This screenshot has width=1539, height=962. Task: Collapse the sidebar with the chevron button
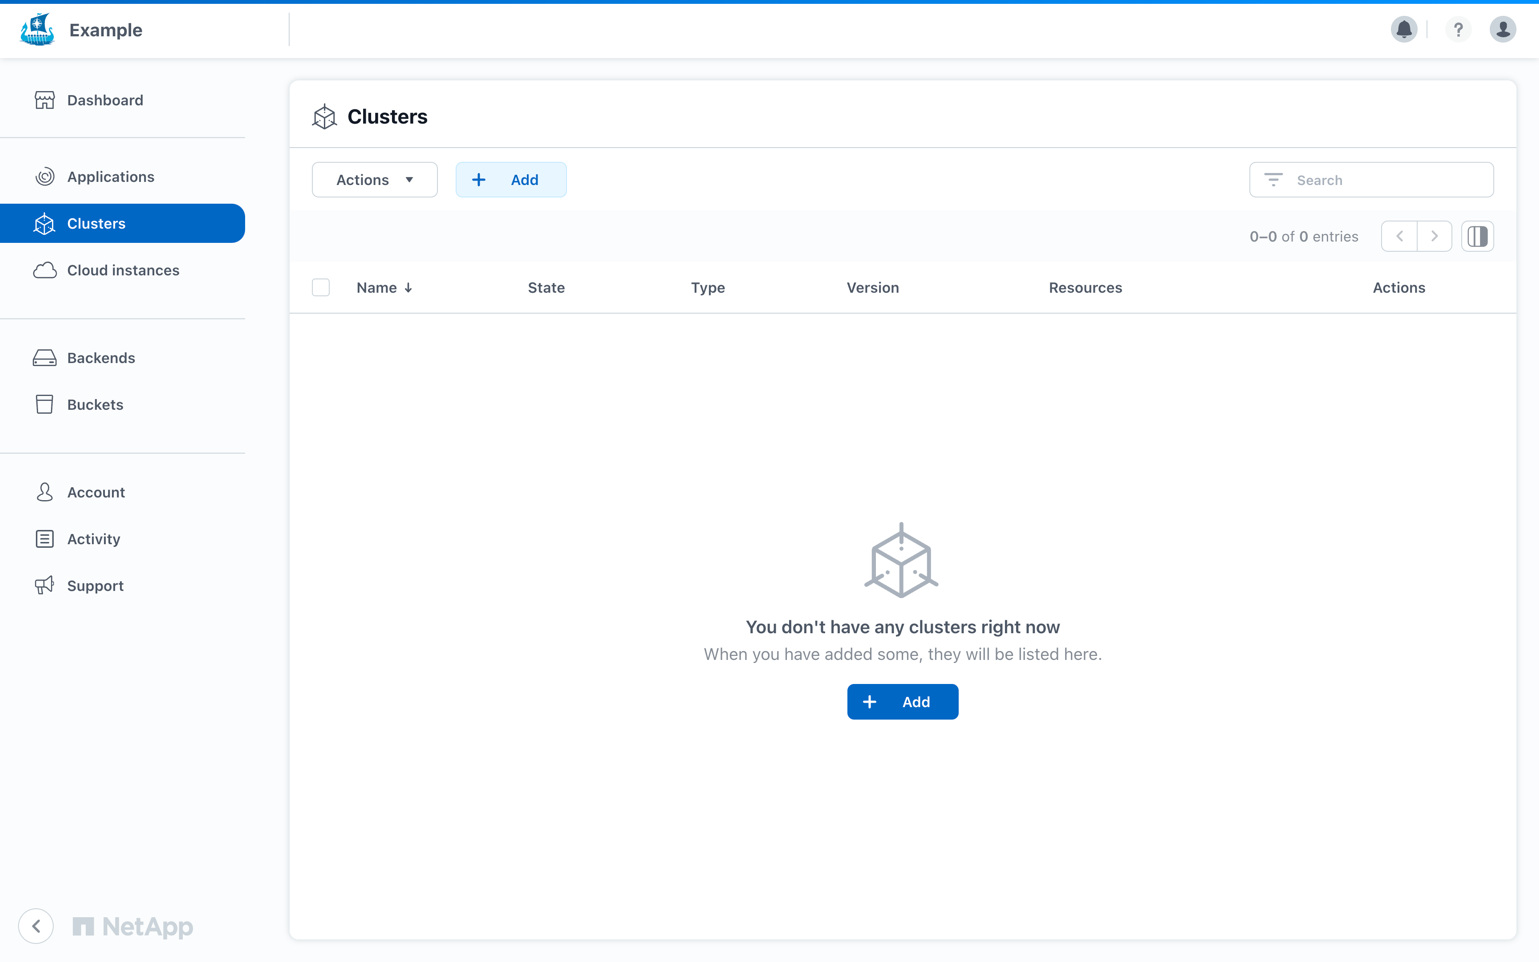[36, 926]
